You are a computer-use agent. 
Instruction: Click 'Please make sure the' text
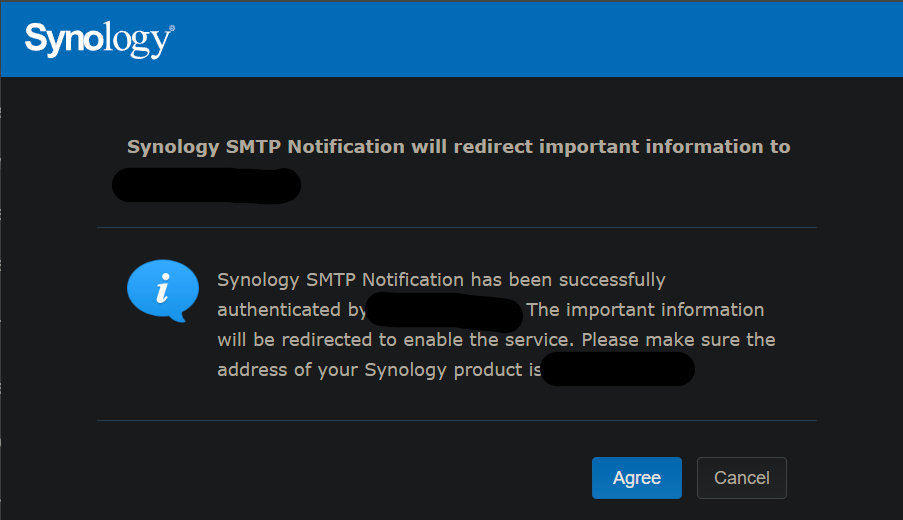[x=678, y=340]
